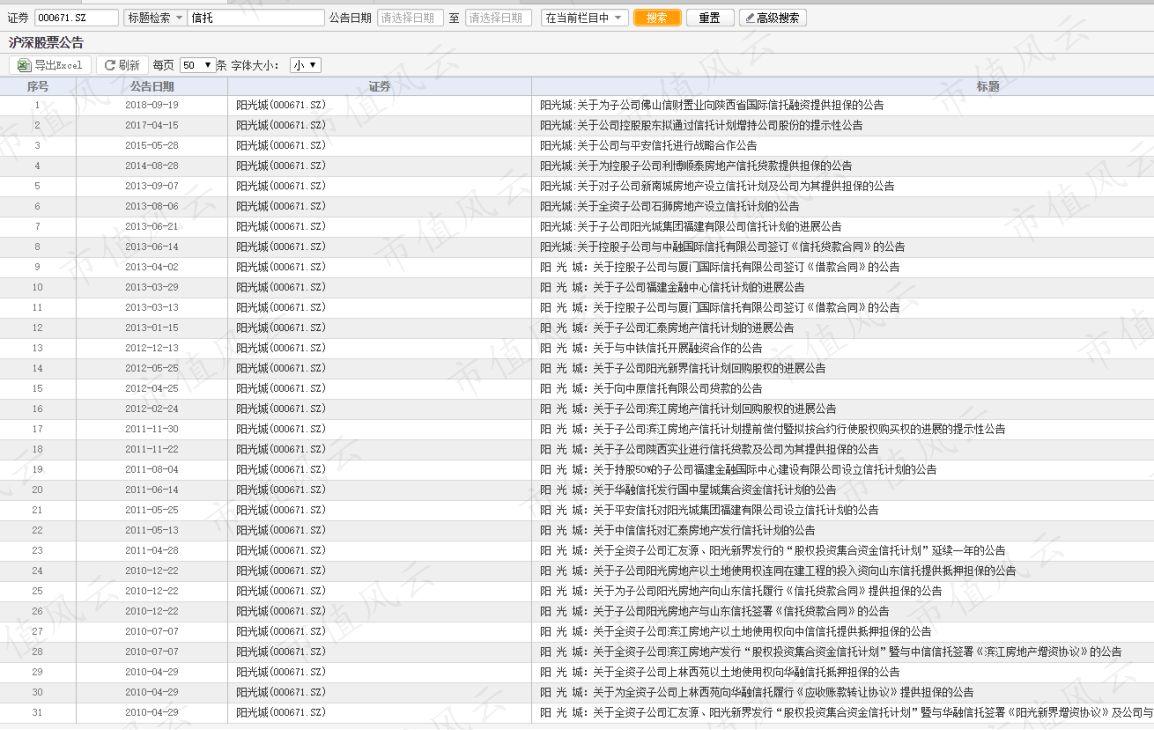Click the orange 搜索 button
The width and height of the screenshot is (1154, 730).
[656, 18]
